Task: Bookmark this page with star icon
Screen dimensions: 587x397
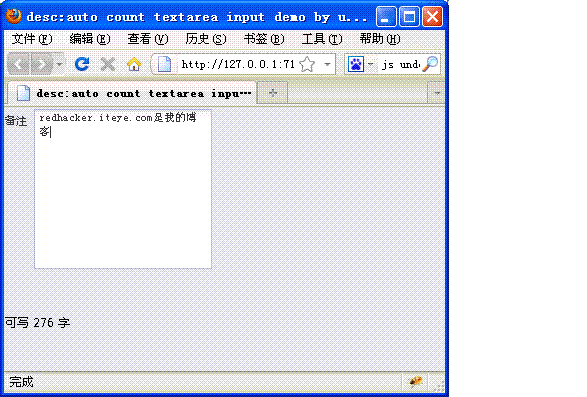Action: coord(307,64)
